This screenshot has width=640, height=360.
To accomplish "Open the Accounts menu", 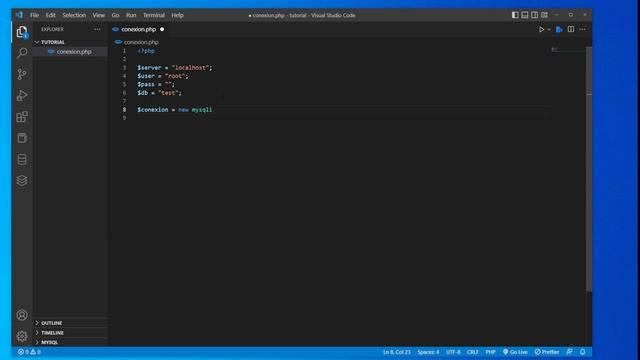I will 22,315.
